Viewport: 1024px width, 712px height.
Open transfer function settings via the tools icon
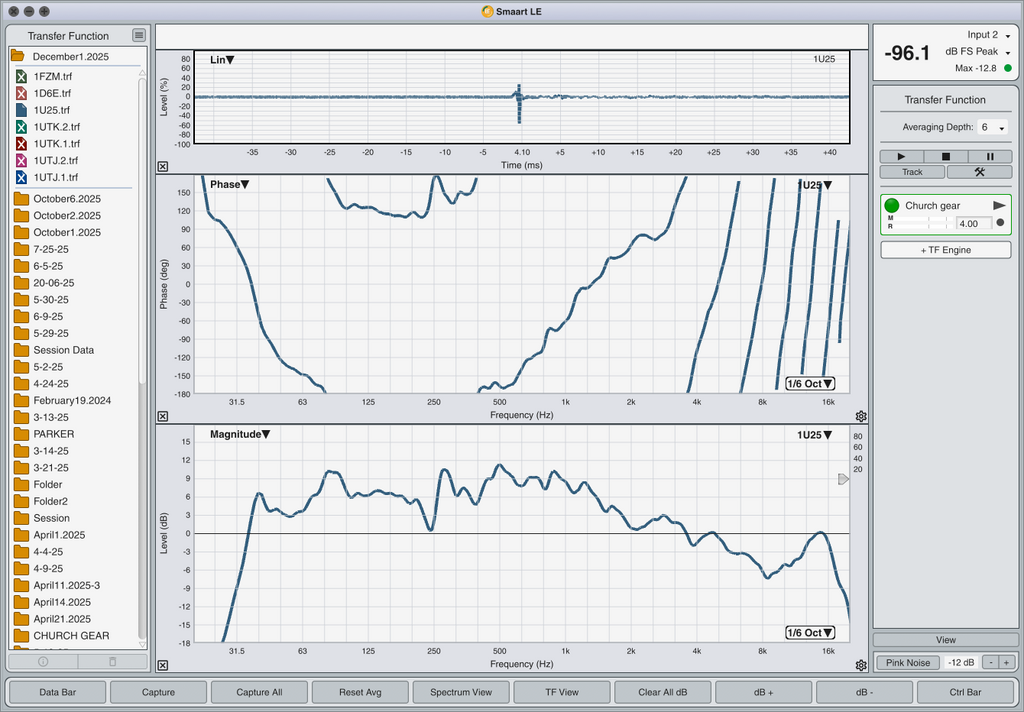tap(979, 172)
